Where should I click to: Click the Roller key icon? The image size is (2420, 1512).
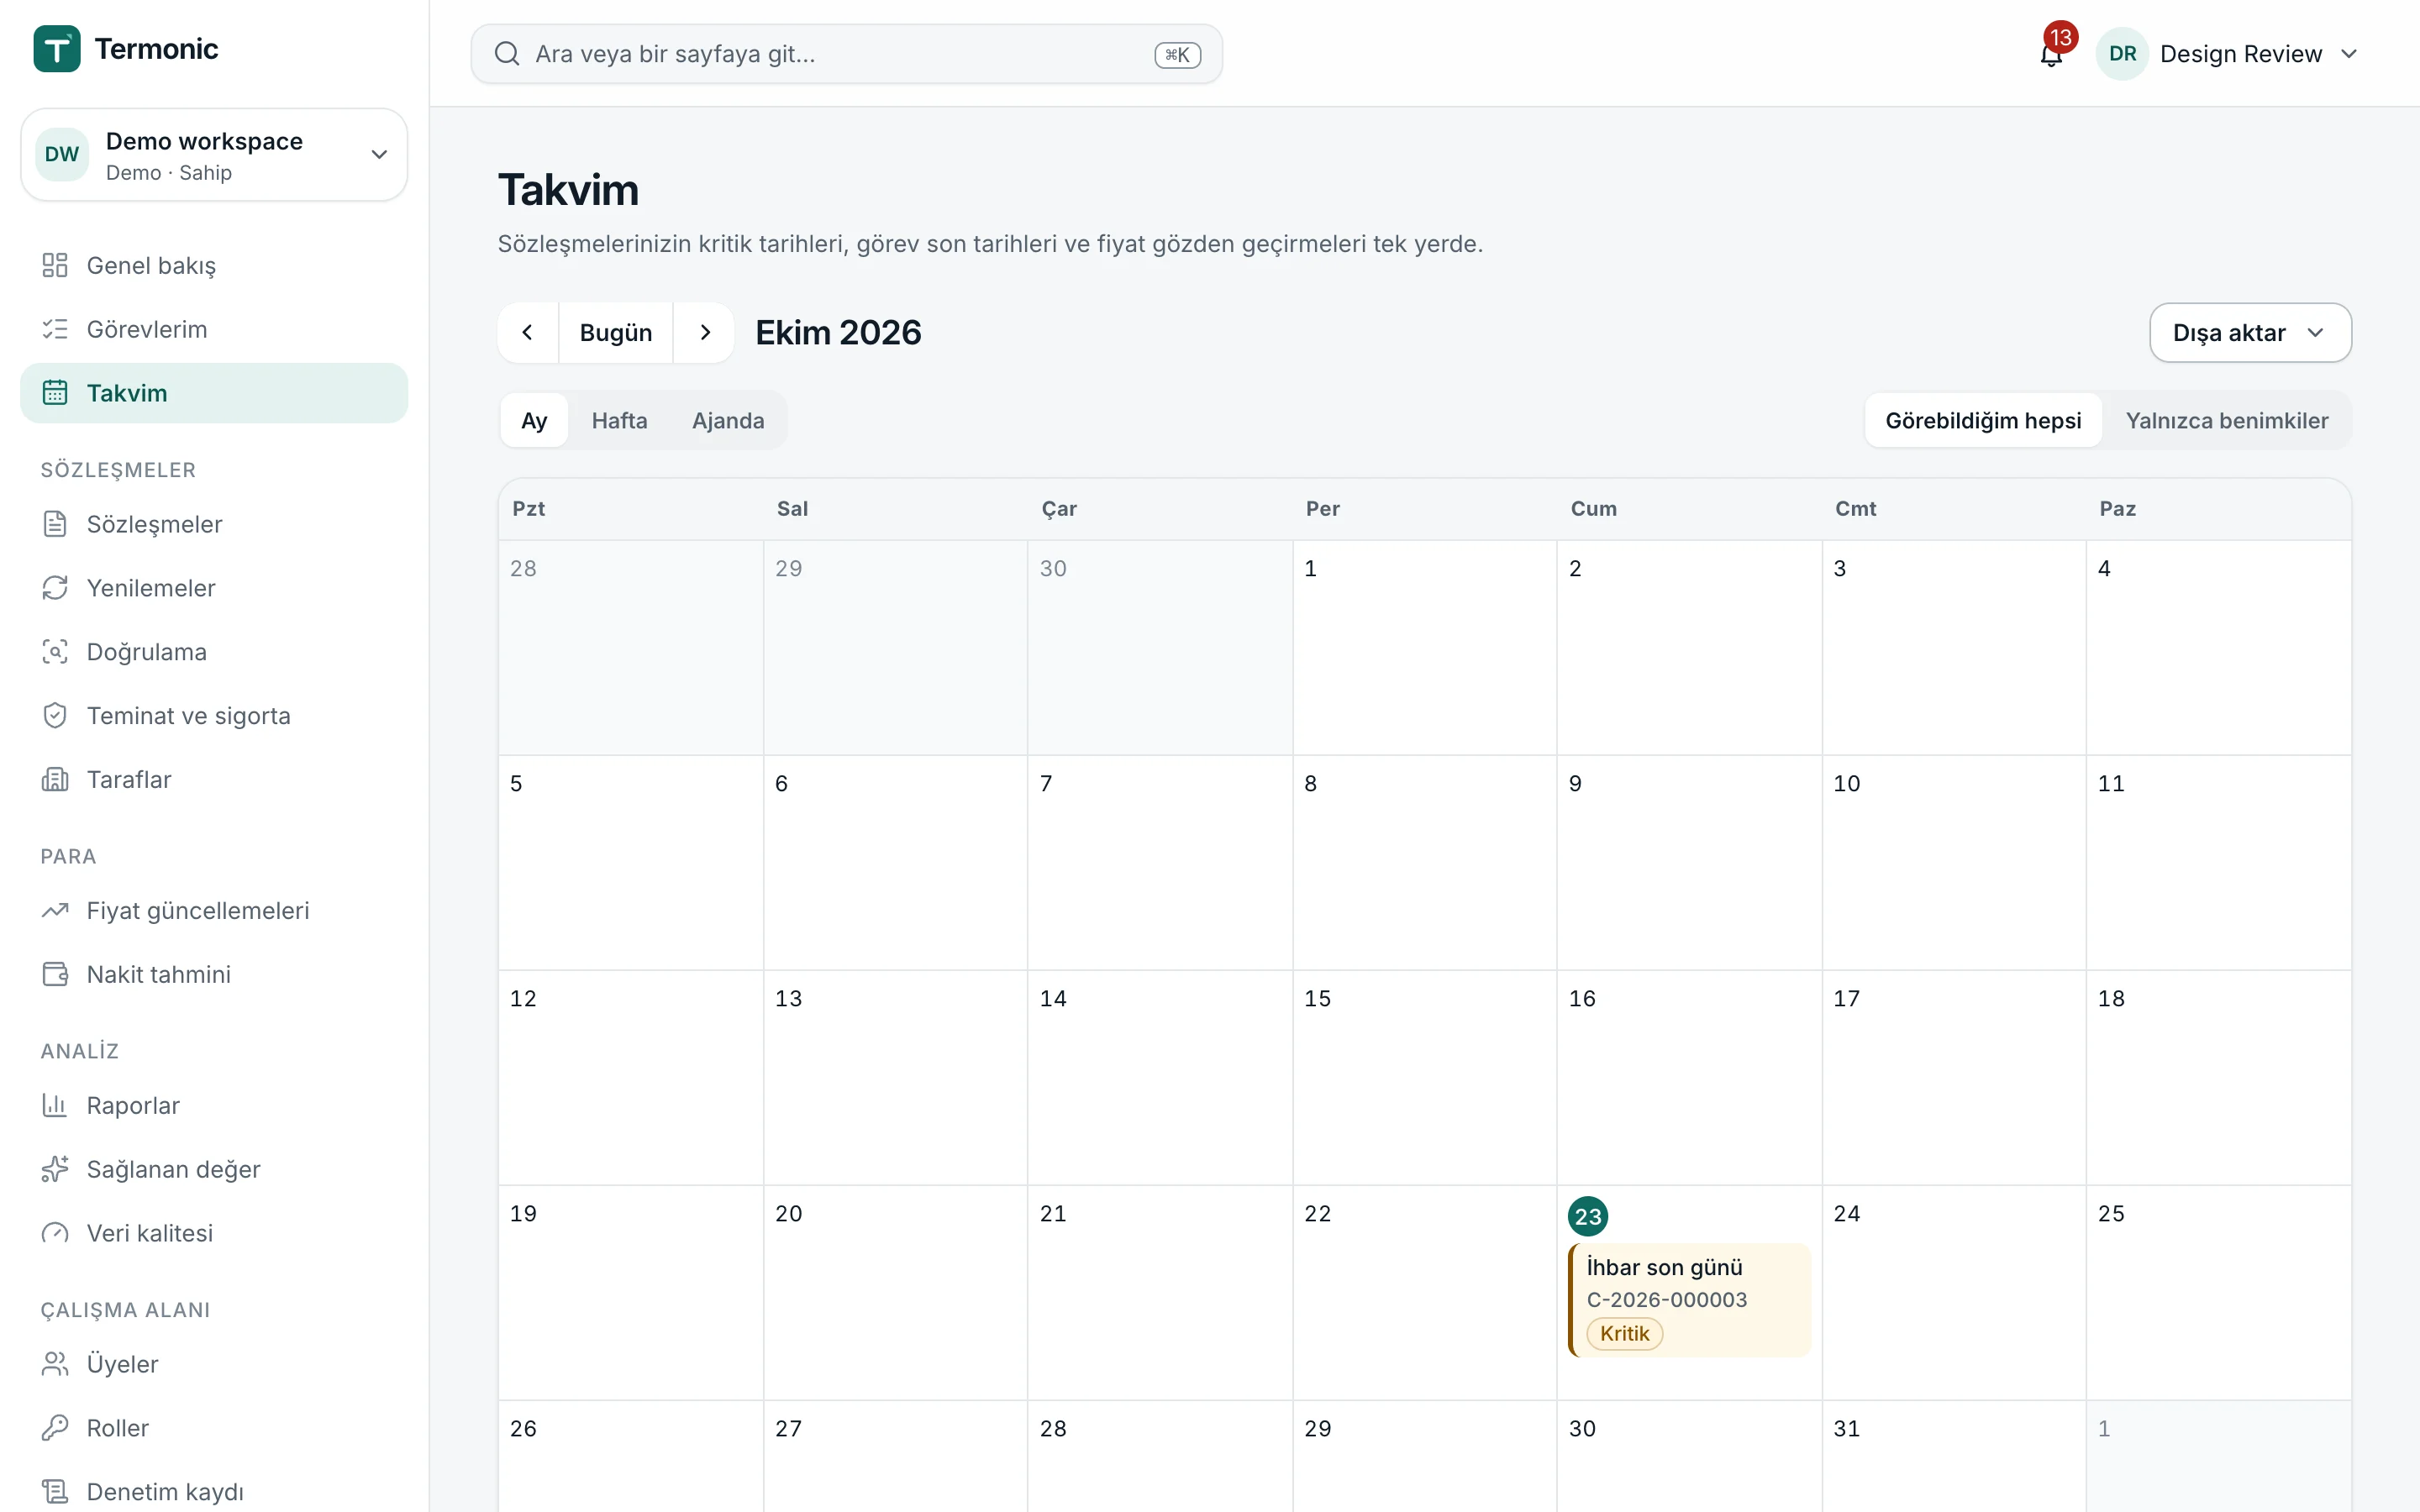tap(55, 1427)
